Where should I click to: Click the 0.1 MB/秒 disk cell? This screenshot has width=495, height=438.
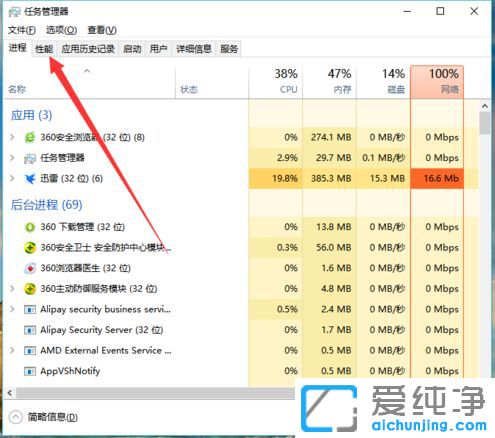coord(383,158)
